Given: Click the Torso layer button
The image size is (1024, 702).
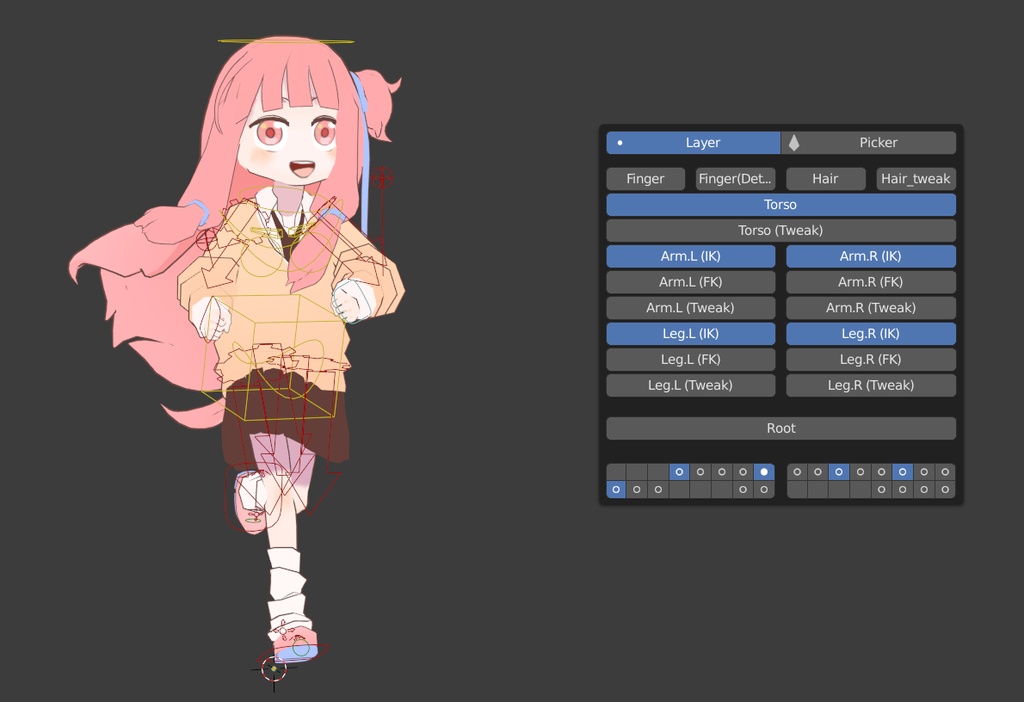Looking at the screenshot, I should coord(780,204).
